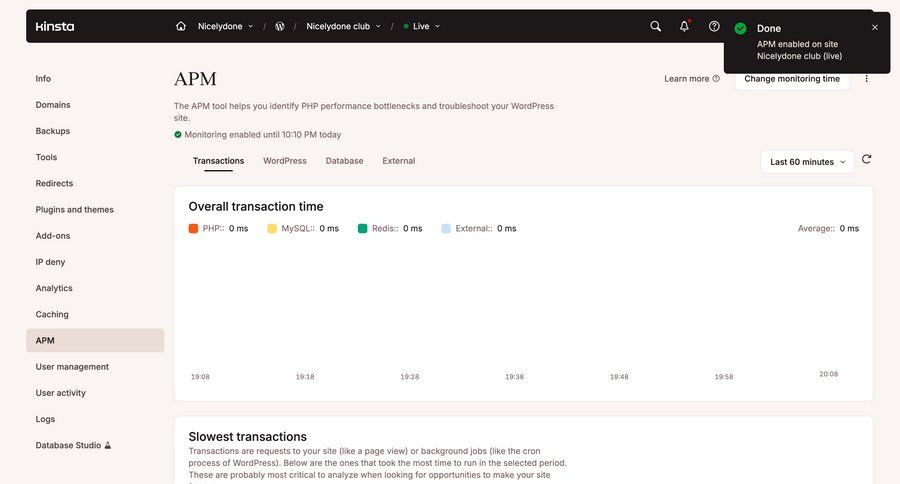Open search with magnifier icon
Screen dimensions: 900x484
(655, 26)
